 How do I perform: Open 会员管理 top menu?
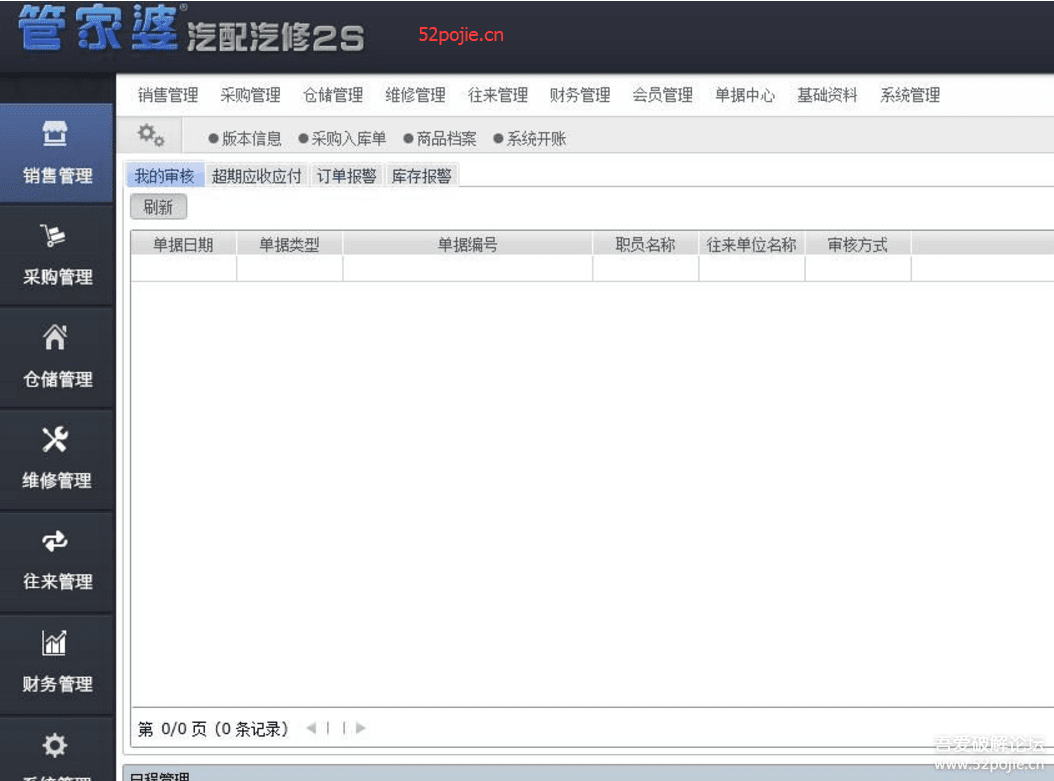click(663, 95)
